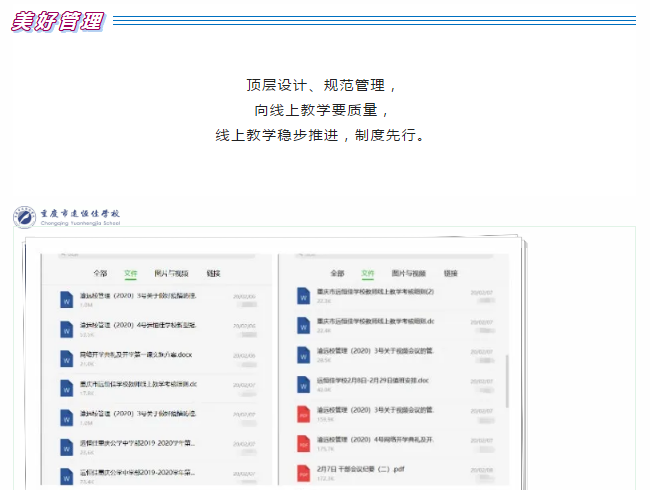
Task: Click the 美好管理 section heading
Action: coord(57,22)
